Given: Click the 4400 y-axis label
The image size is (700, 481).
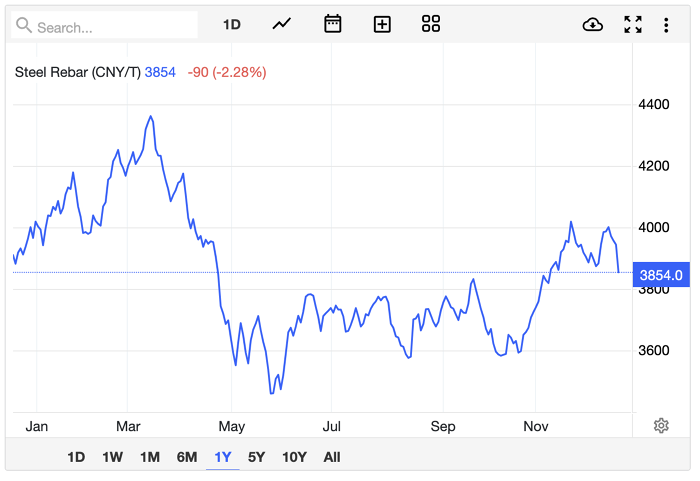Looking at the screenshot, I should [654, 105].
